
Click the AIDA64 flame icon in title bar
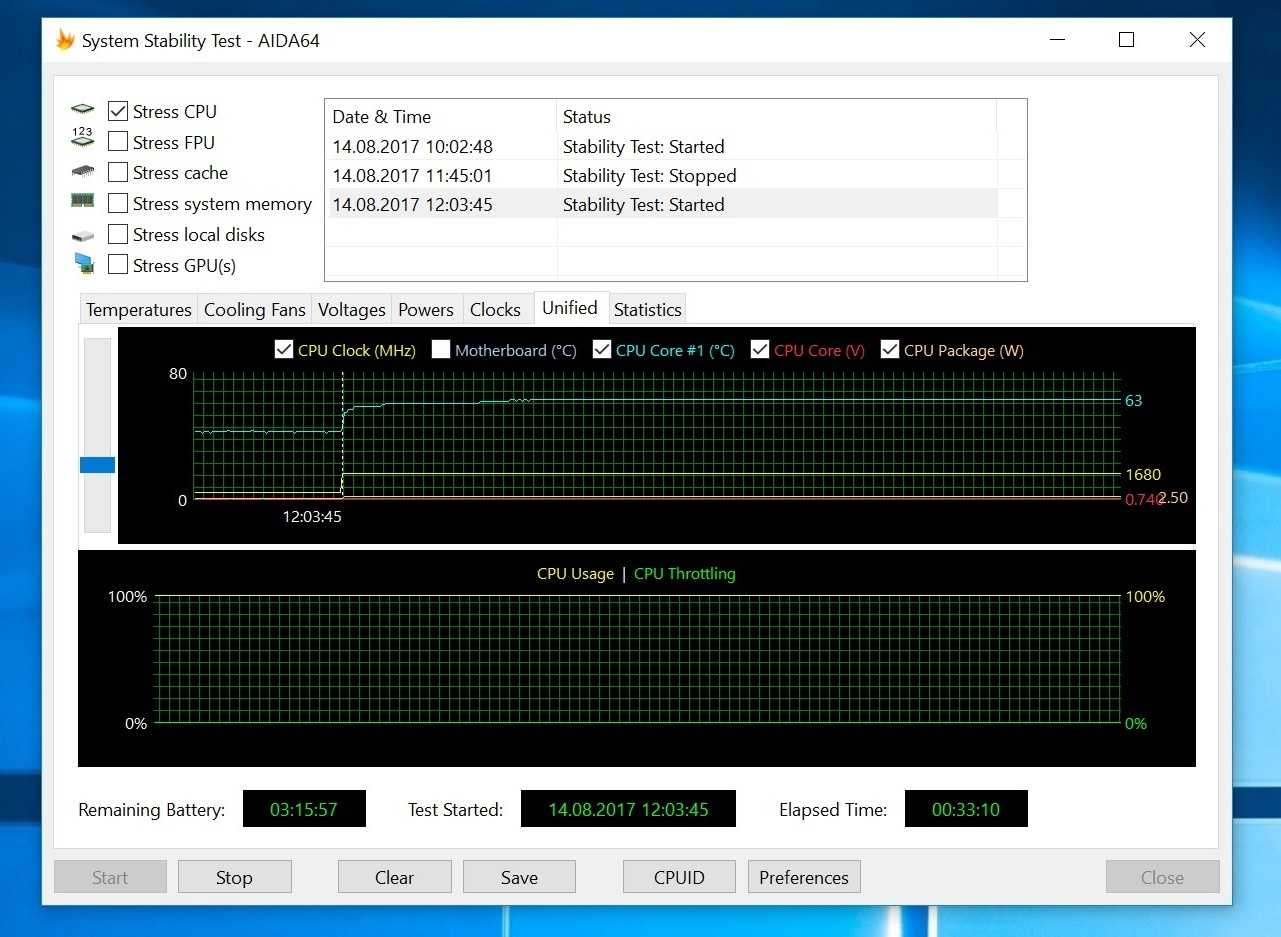[x=65, y=40]
